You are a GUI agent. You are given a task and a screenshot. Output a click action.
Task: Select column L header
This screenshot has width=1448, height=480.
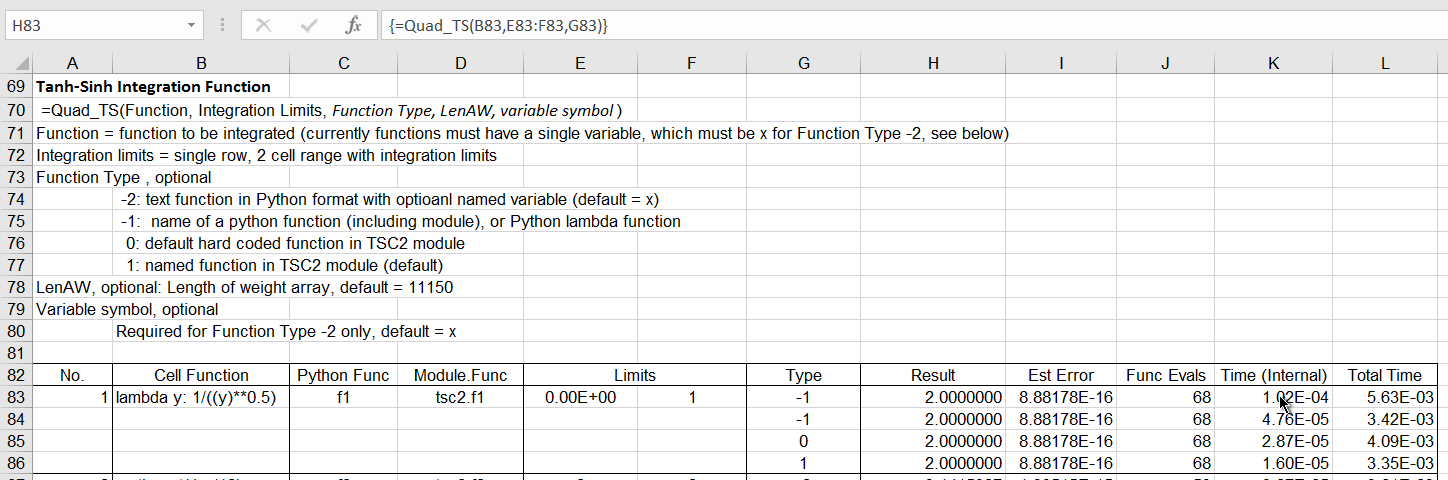(x=1385, y=63)
